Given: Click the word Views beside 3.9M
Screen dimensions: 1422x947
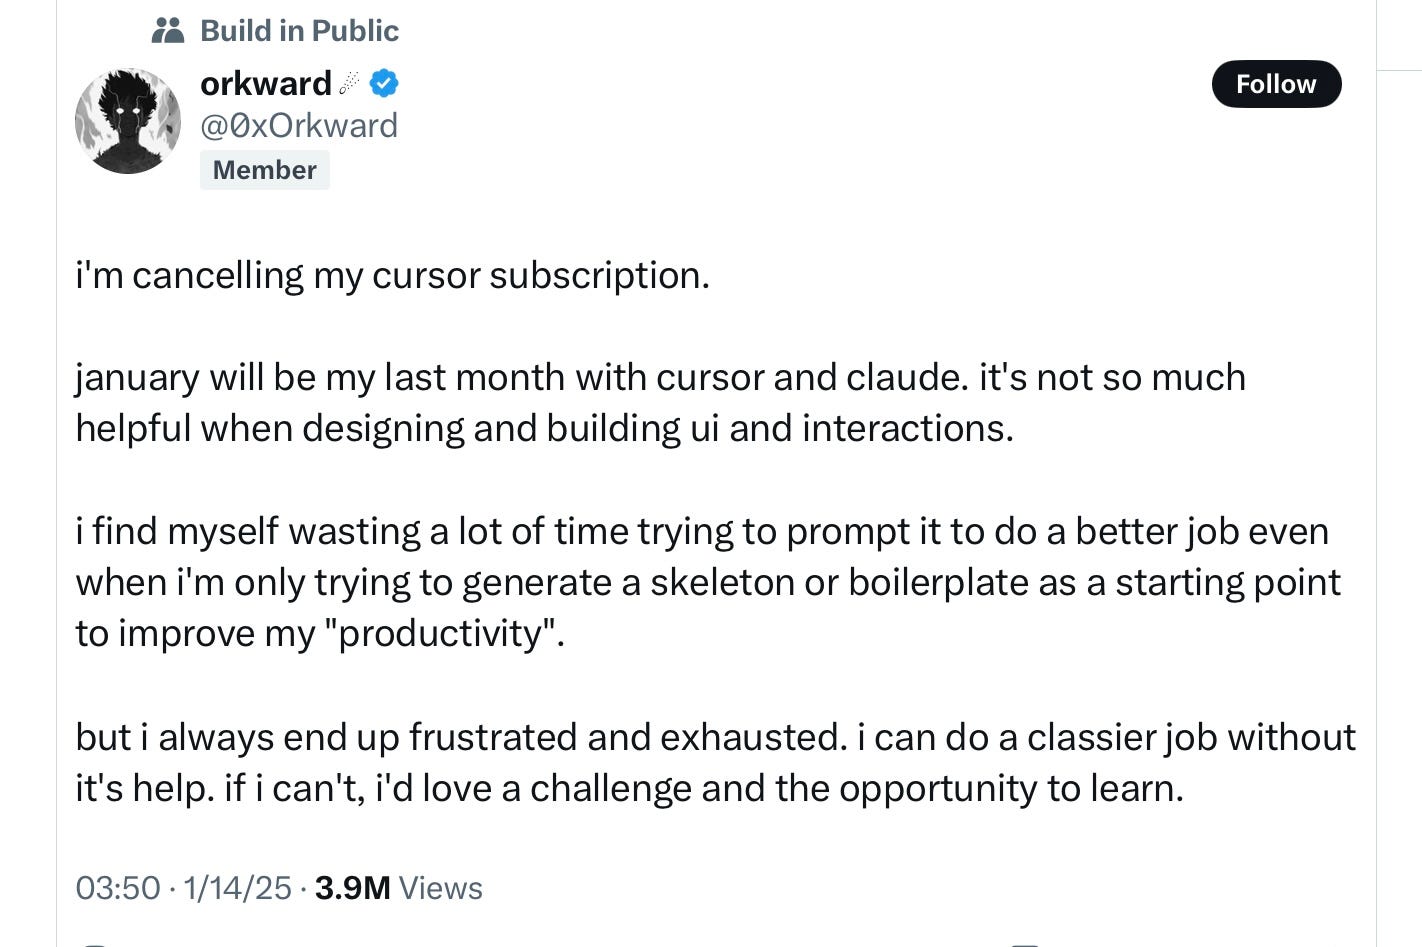Looking at the screenshot, I should point(440,888).
